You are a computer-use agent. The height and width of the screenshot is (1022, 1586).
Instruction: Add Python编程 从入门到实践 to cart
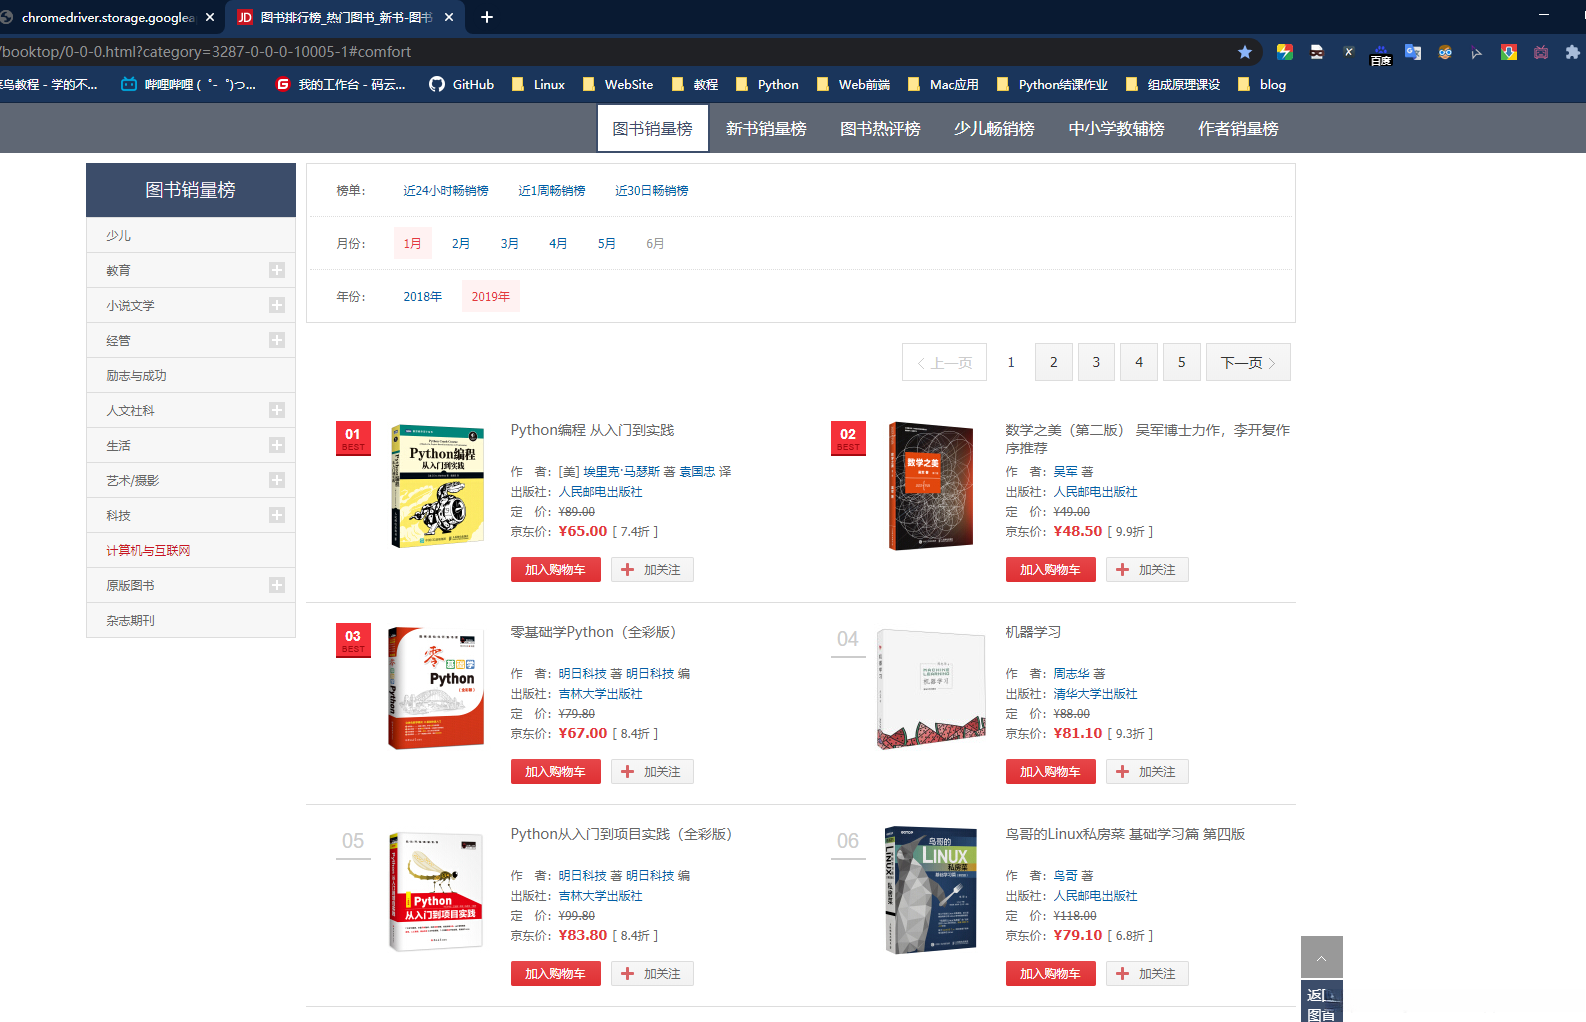click(x=556, y=570)
